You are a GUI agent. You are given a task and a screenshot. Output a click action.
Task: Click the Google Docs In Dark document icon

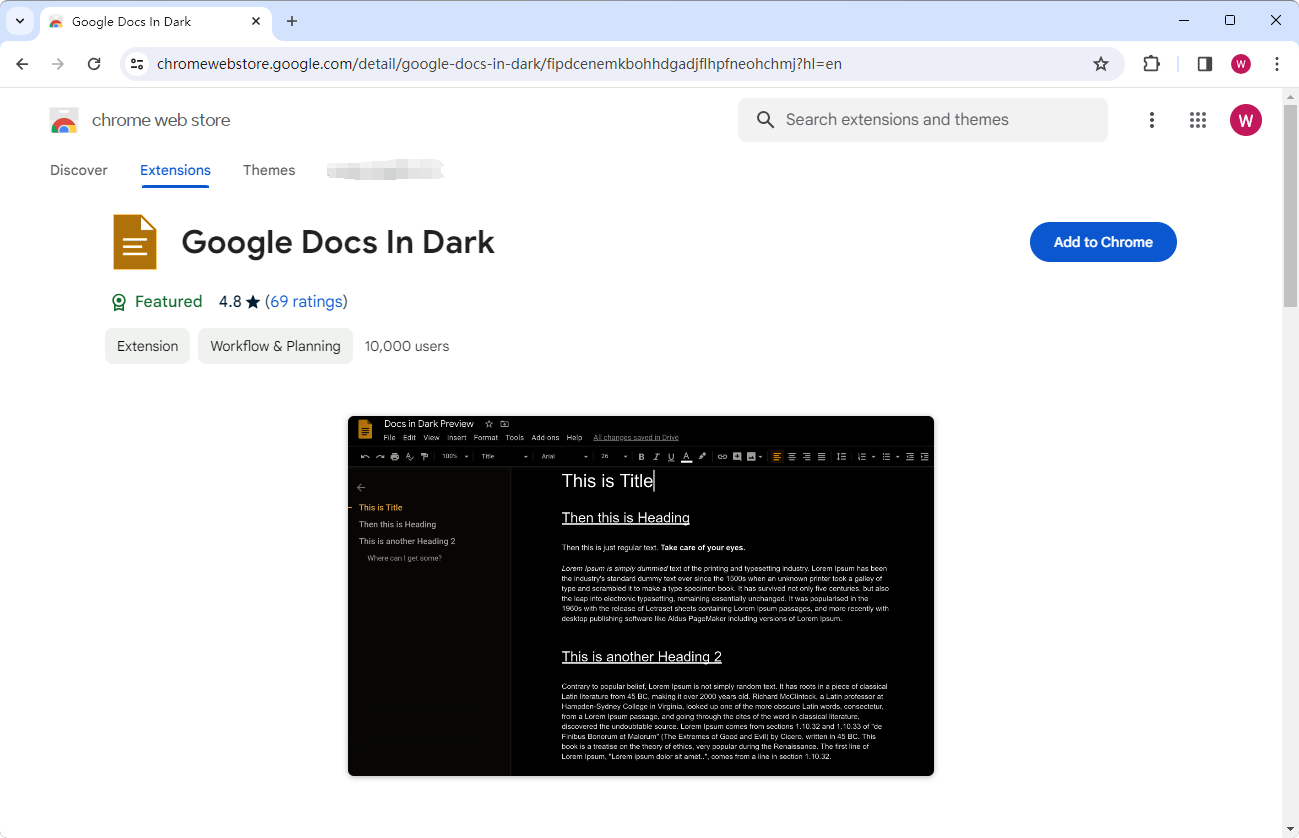click(x=135, y=241)
